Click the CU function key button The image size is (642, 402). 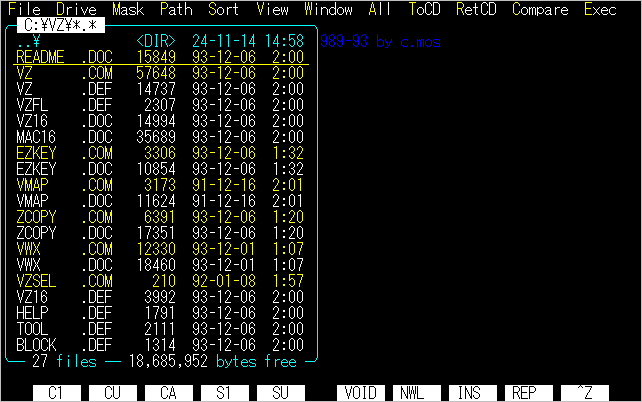(x=113, y=393)
